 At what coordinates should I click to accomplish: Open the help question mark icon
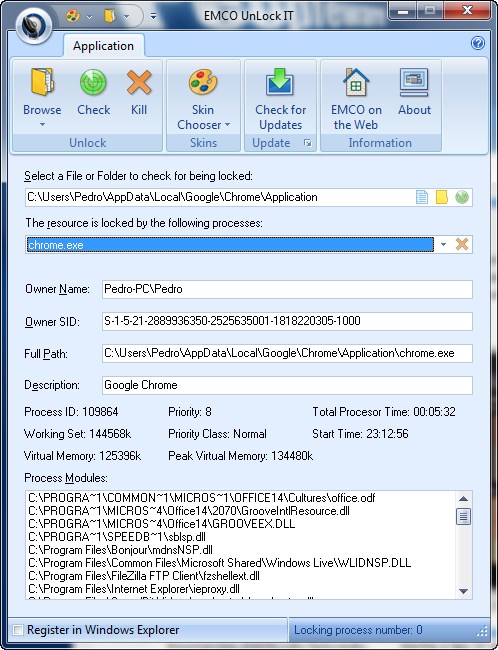click(478, 43)
